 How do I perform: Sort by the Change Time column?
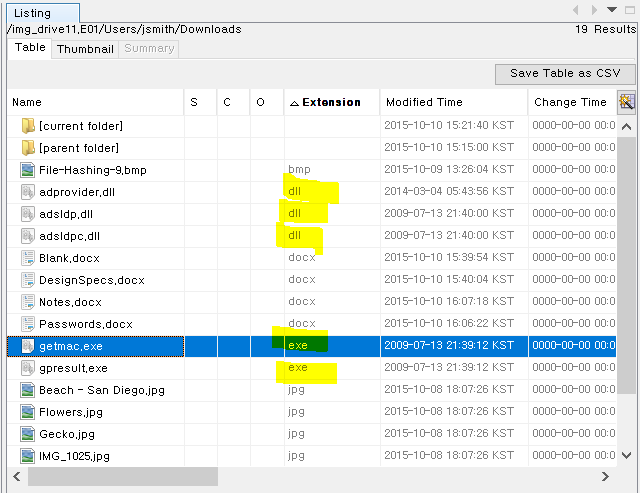click(572, 102)
